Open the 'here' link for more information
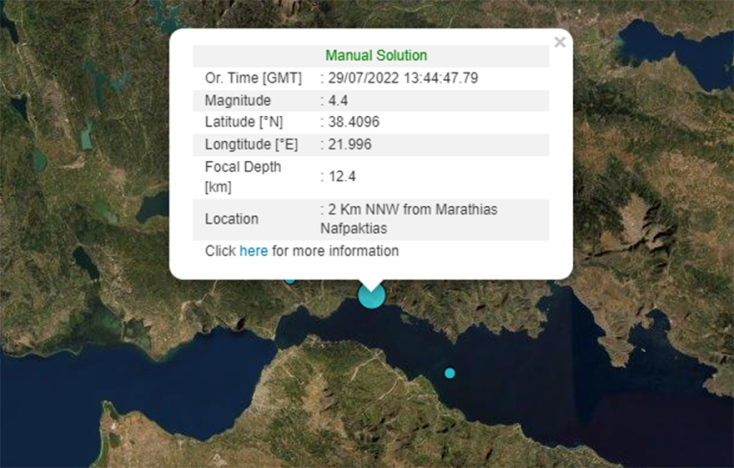Image resolution: width=734 pixels, height=468 pixels. pos(253,251)
